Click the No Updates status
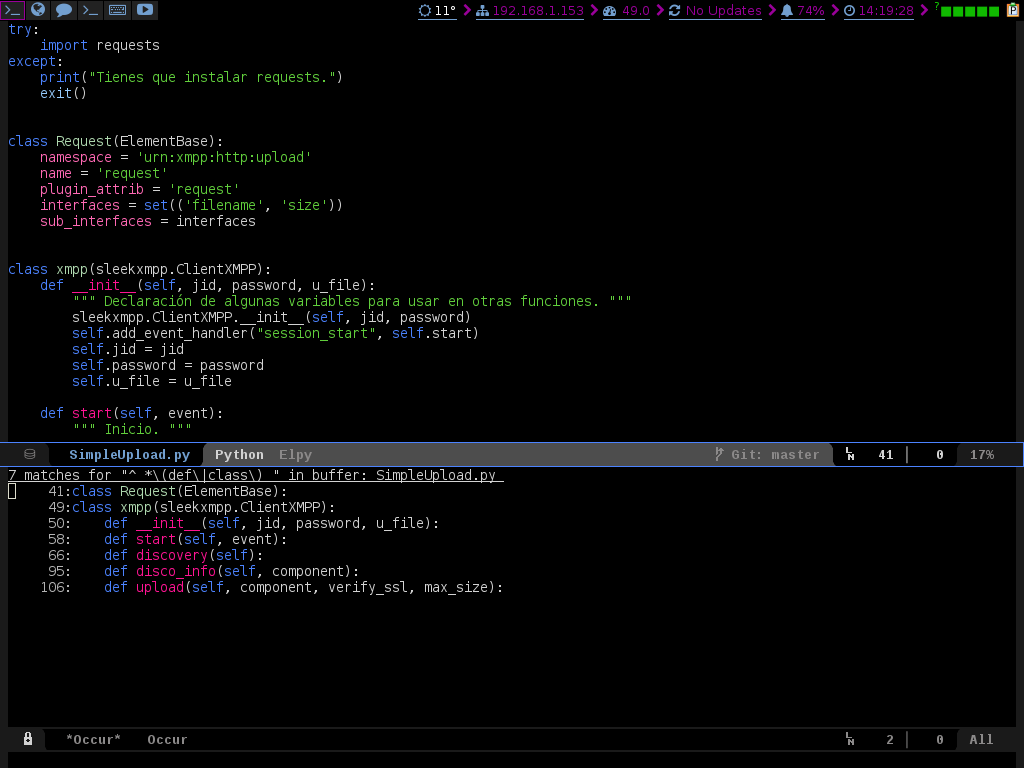Viewport: 1024px width, 768px height. 724,10
